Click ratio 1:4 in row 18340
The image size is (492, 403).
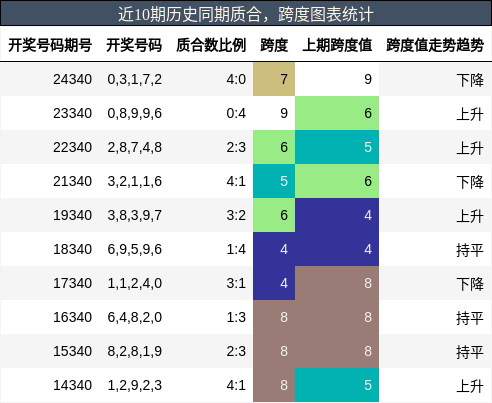point(236,249)
